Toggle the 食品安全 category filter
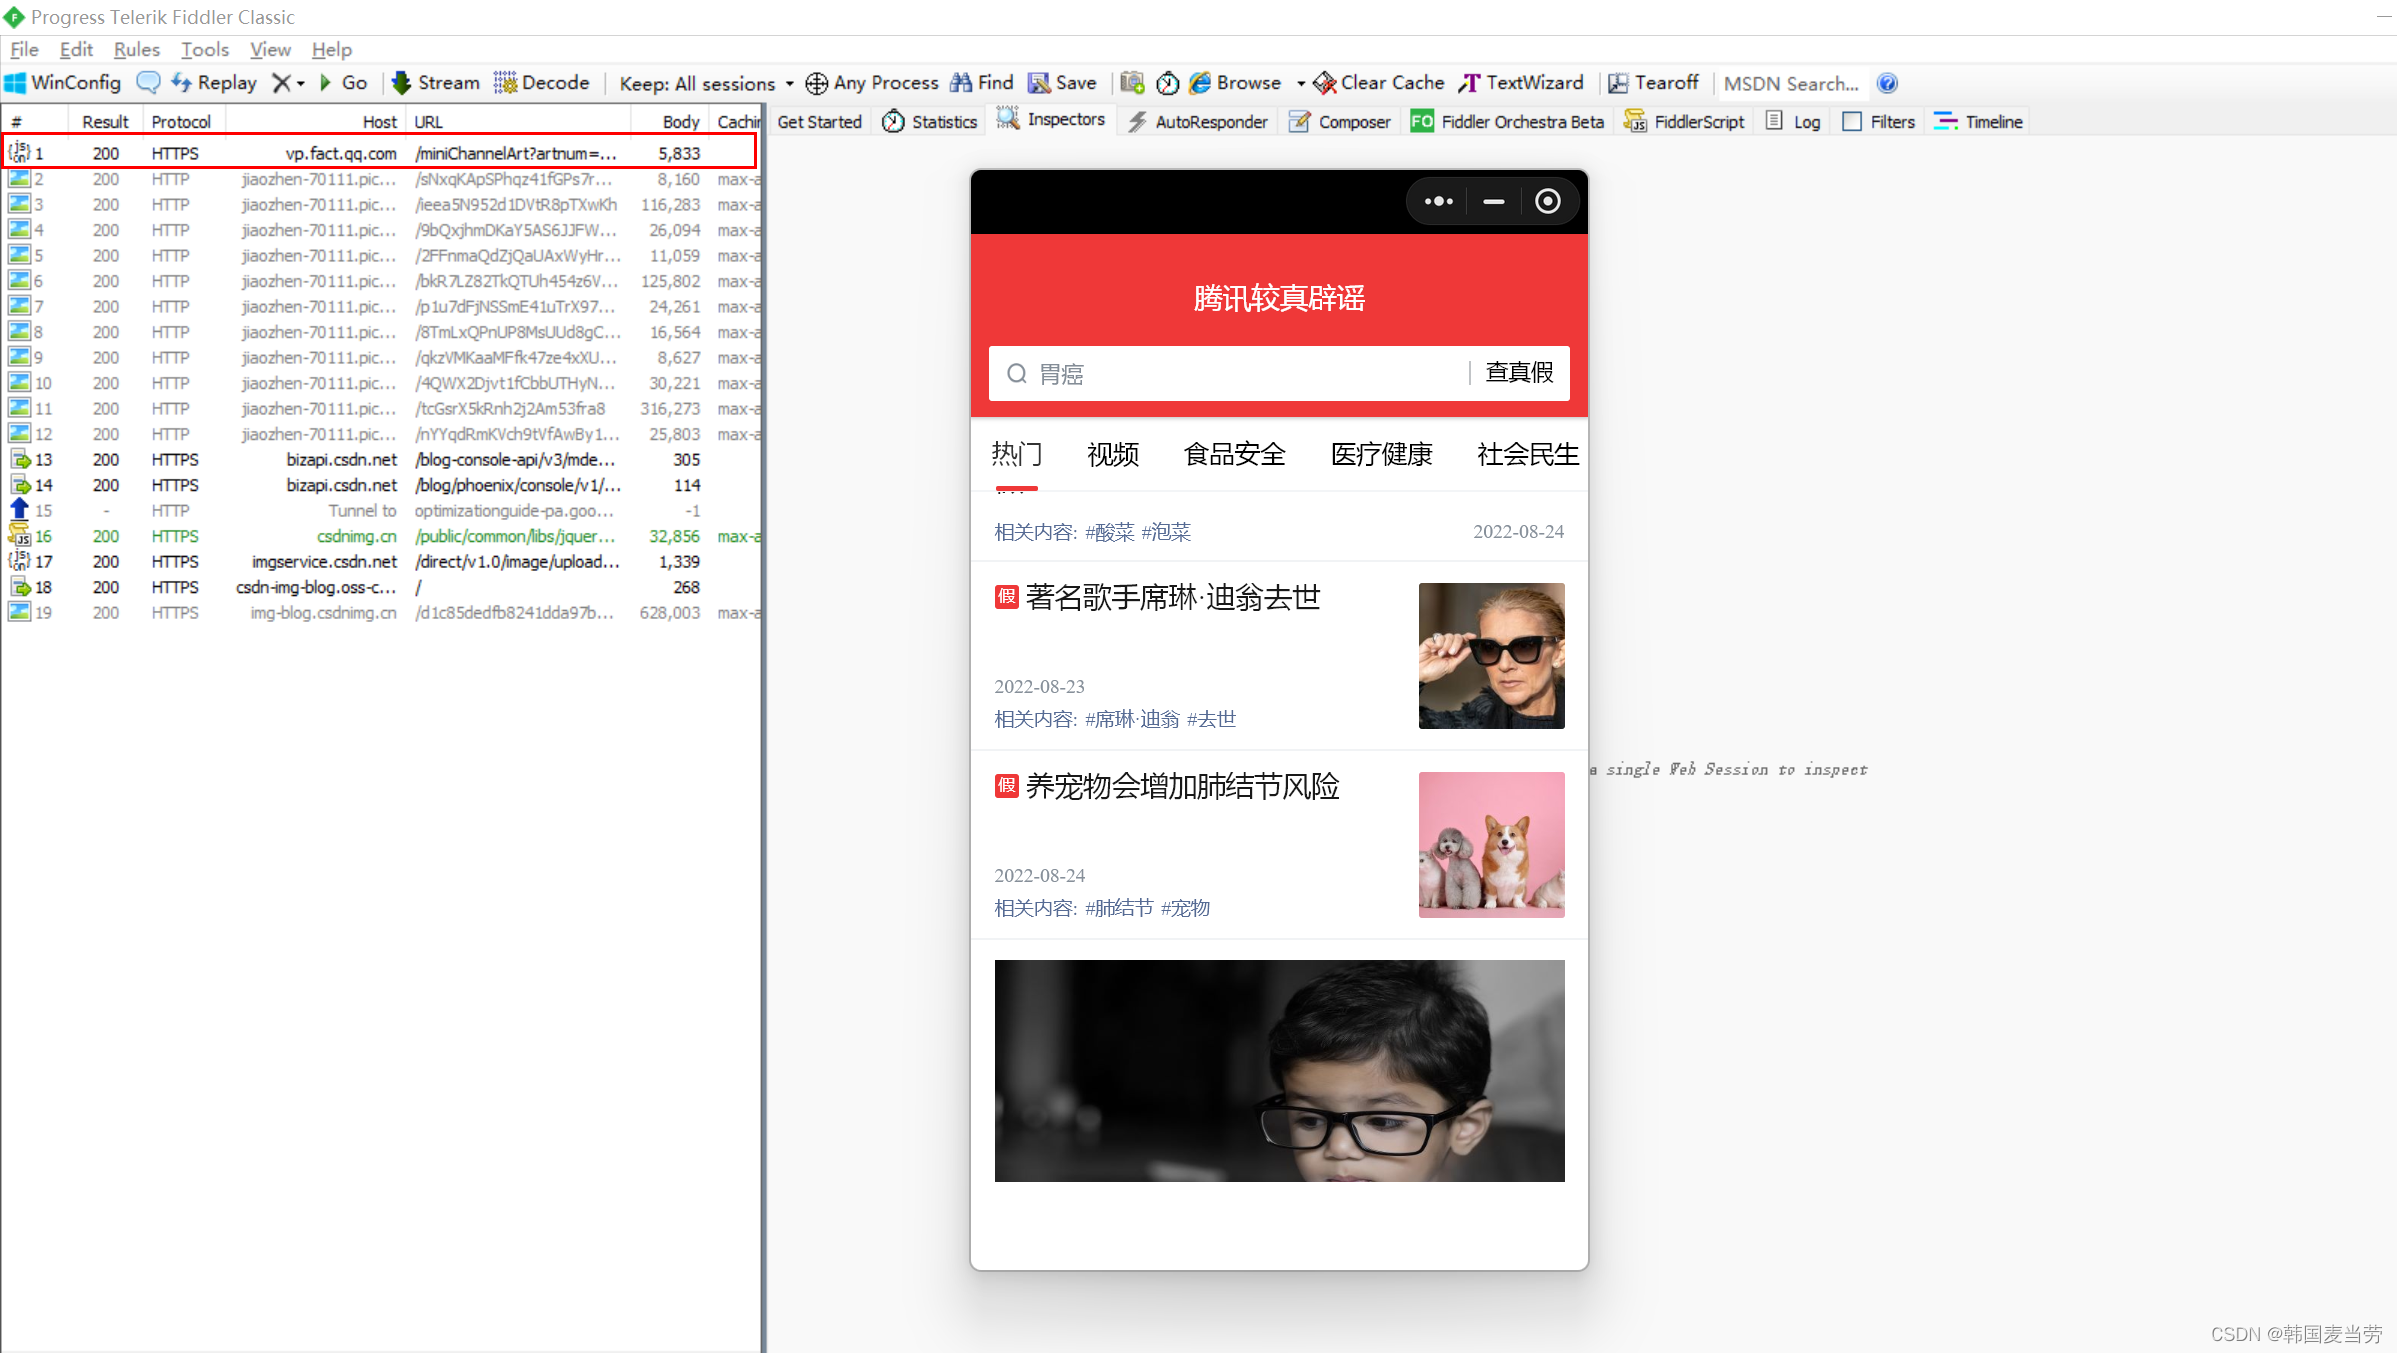Image resolution: width=2397 pixels, height=1353 pixels. pyautogui.click(x=1236, y=456)
